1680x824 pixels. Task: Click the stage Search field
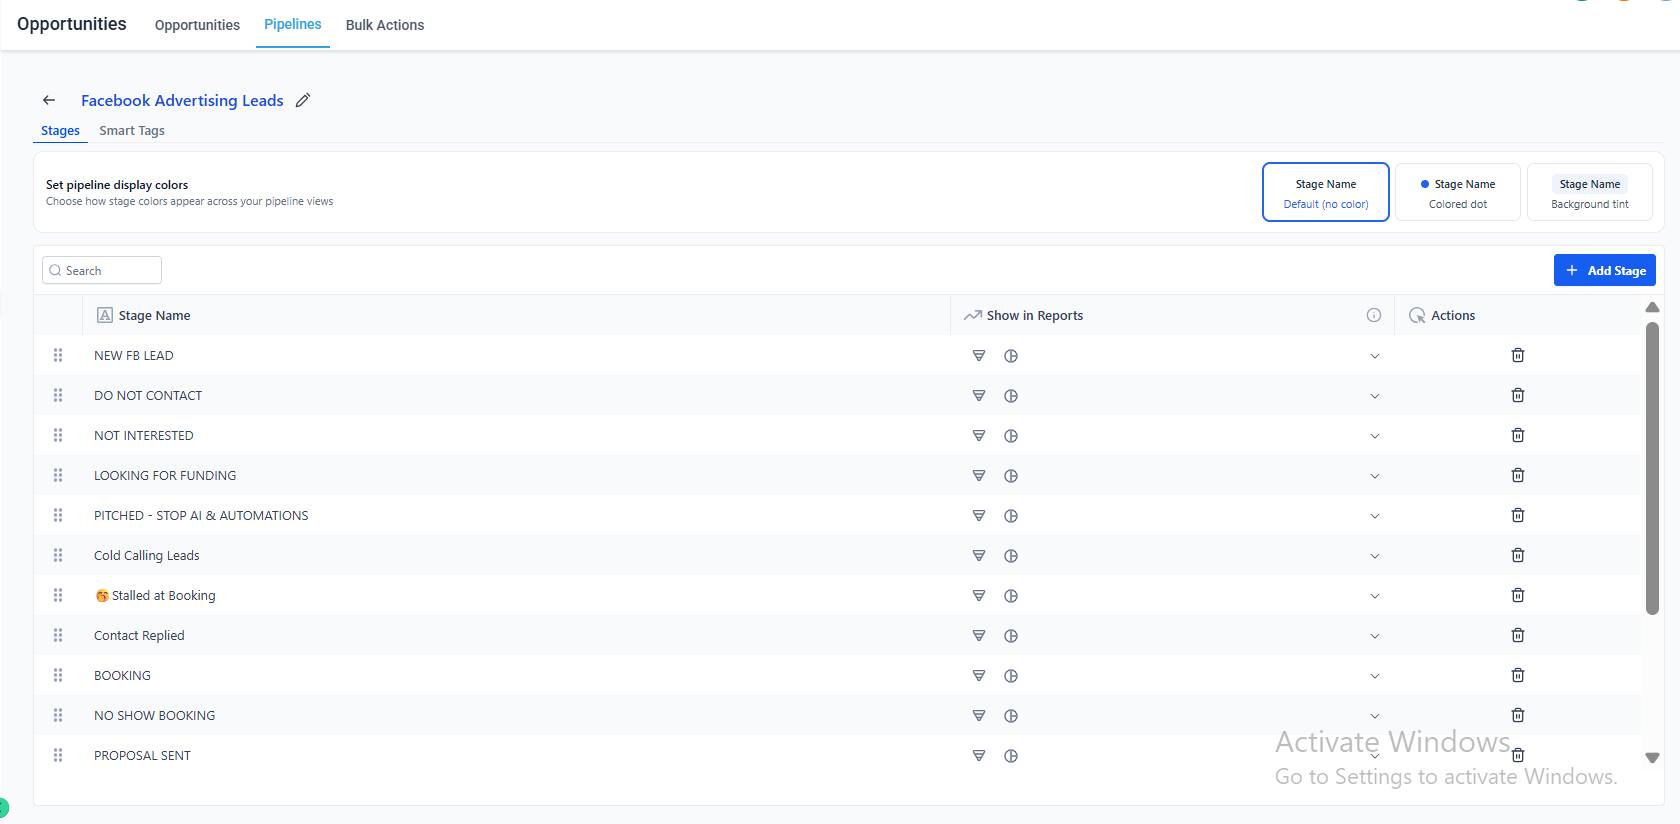(102, 270)
